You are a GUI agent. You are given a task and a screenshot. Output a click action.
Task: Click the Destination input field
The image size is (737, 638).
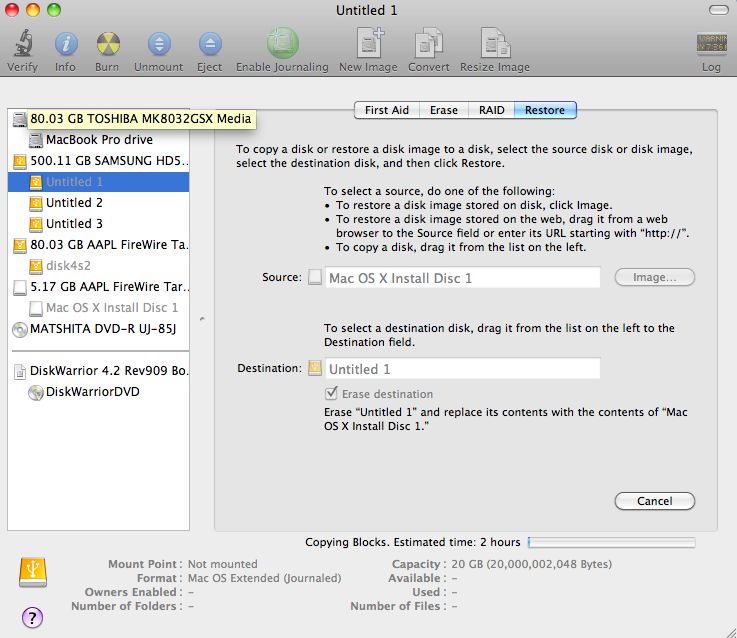point(463,369)
